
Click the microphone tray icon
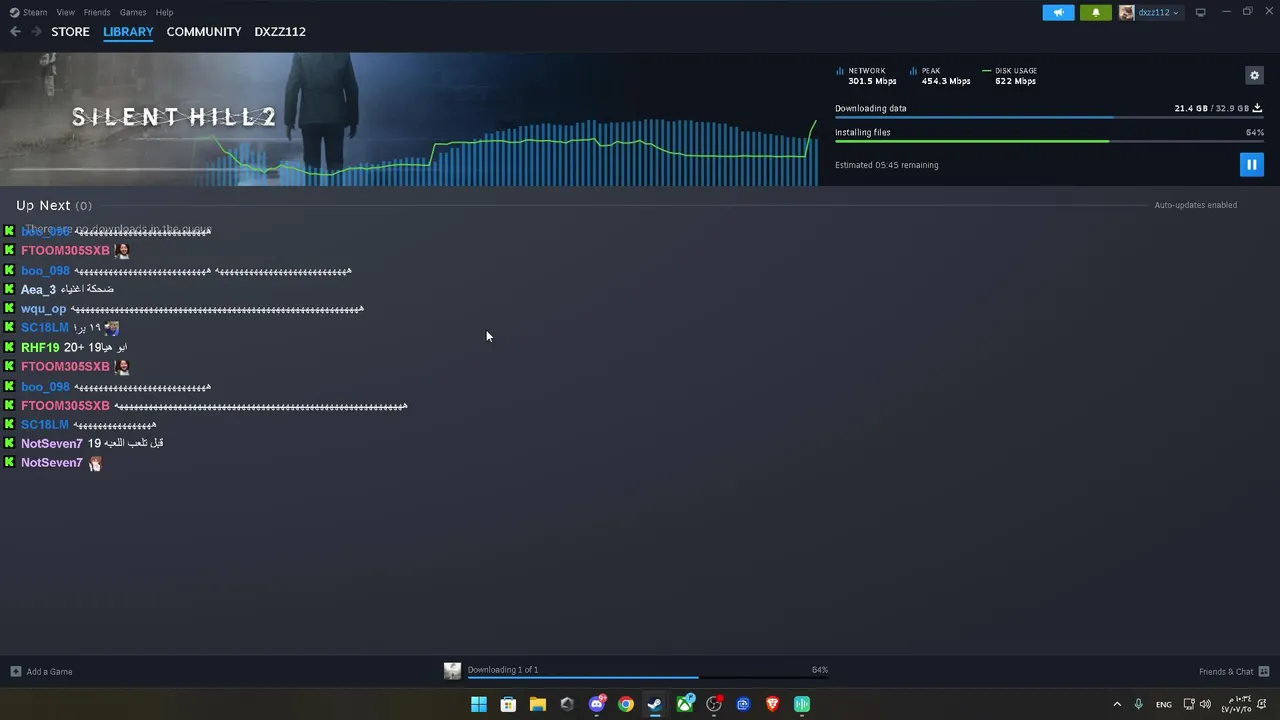coord(1138,704)
